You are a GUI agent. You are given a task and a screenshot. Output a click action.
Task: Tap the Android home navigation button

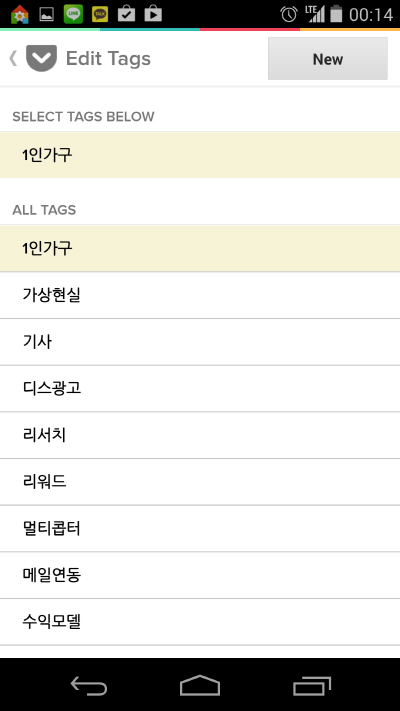click(x=200, y=686)
